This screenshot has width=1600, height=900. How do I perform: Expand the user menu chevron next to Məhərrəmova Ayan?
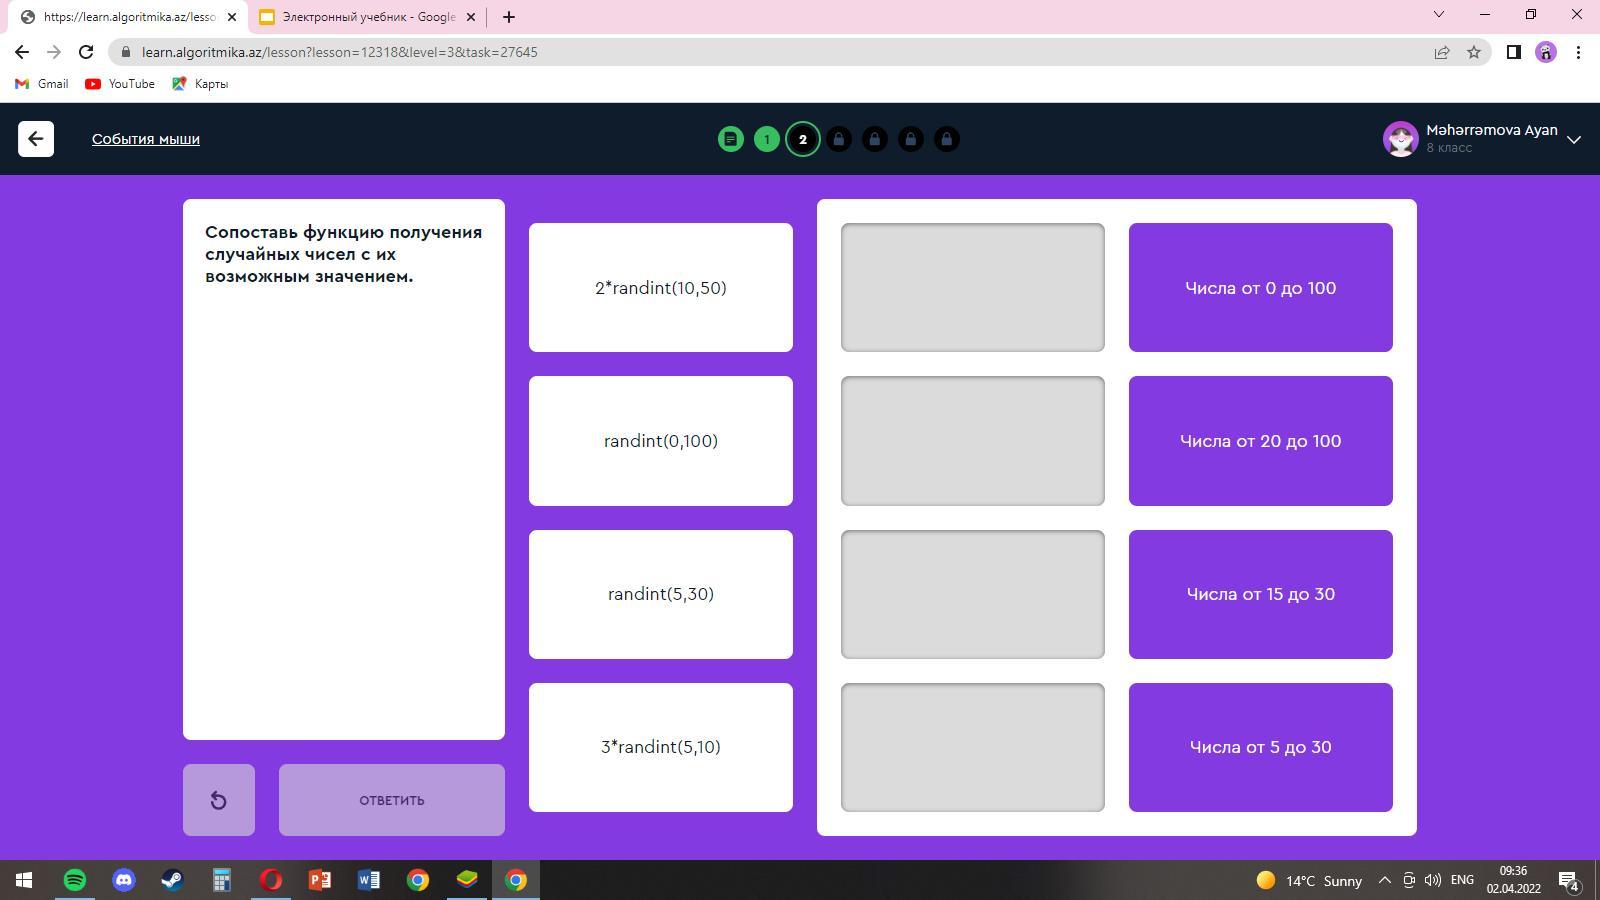tap(1574, 140)
